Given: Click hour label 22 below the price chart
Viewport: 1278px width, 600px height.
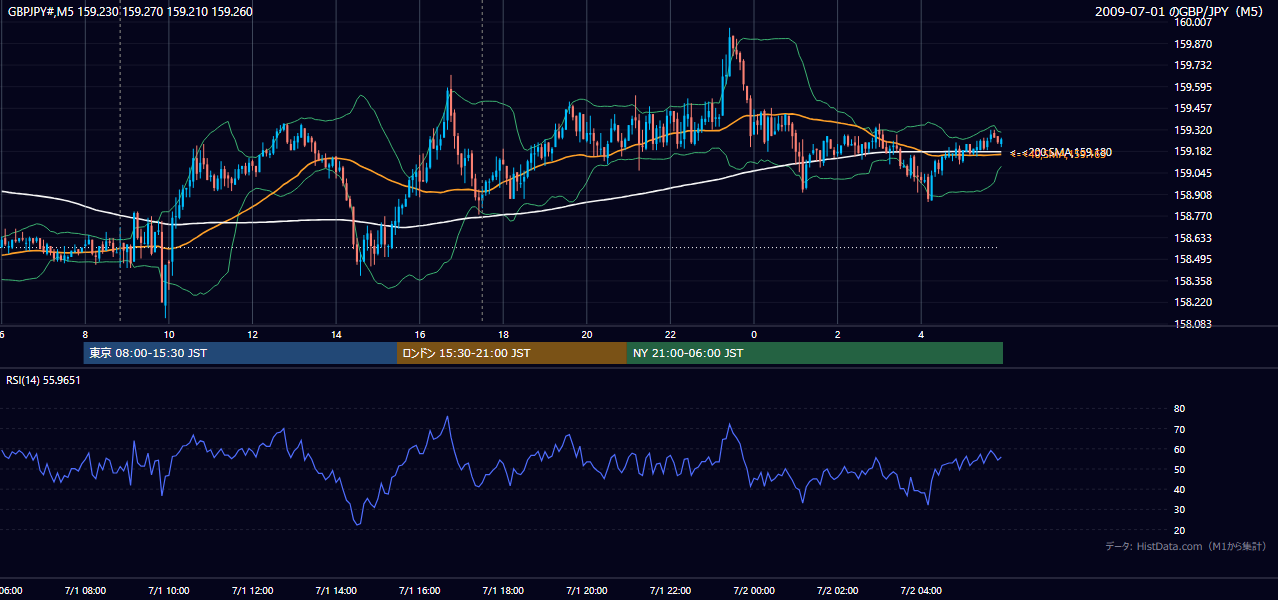Looking at the screenshot, I should coord(670,335).
